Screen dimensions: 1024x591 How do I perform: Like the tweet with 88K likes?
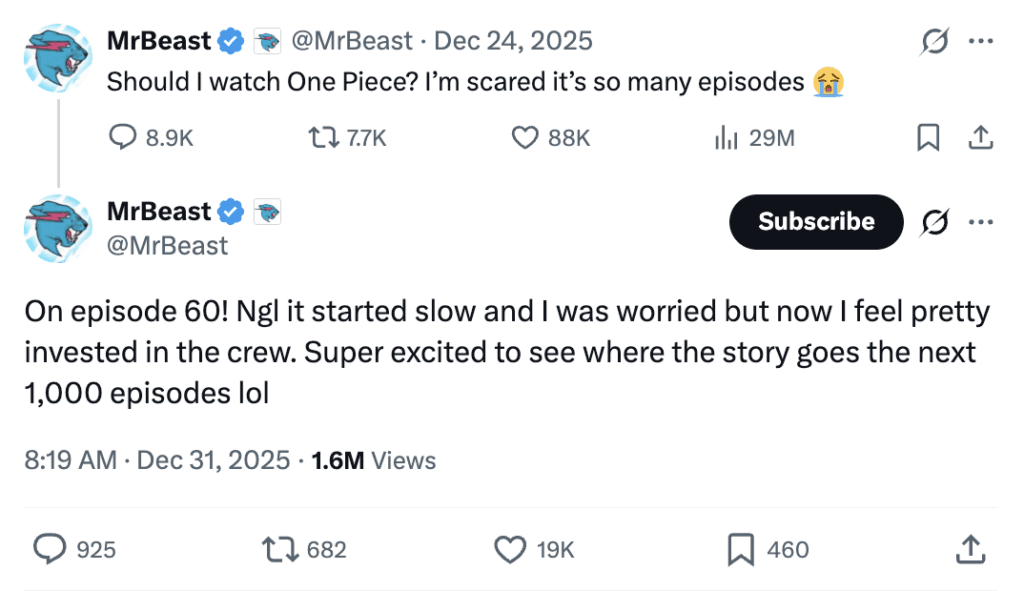point(526,138)
